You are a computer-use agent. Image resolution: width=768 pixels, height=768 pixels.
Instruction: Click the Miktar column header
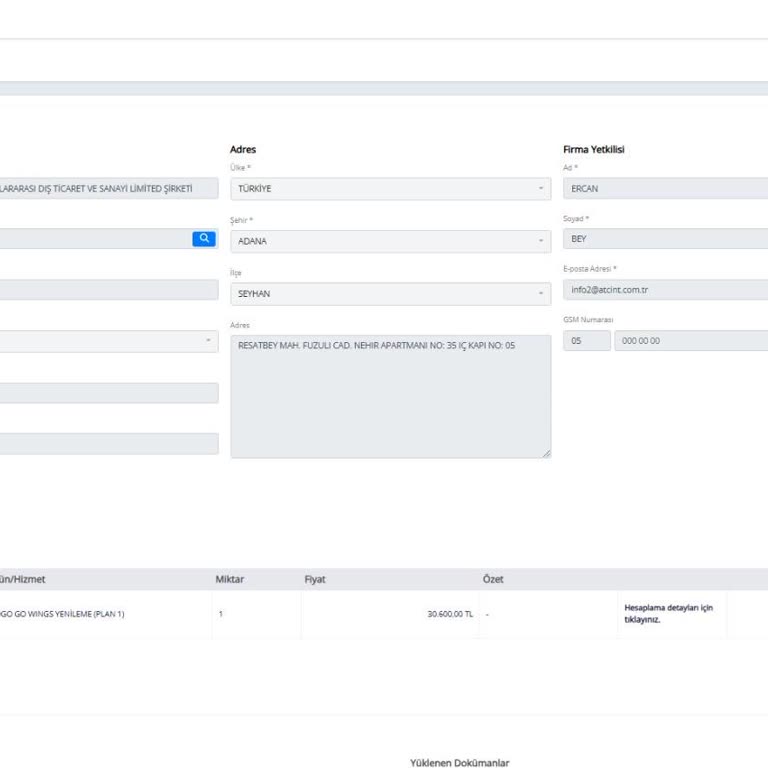click(x=230, y=580)
